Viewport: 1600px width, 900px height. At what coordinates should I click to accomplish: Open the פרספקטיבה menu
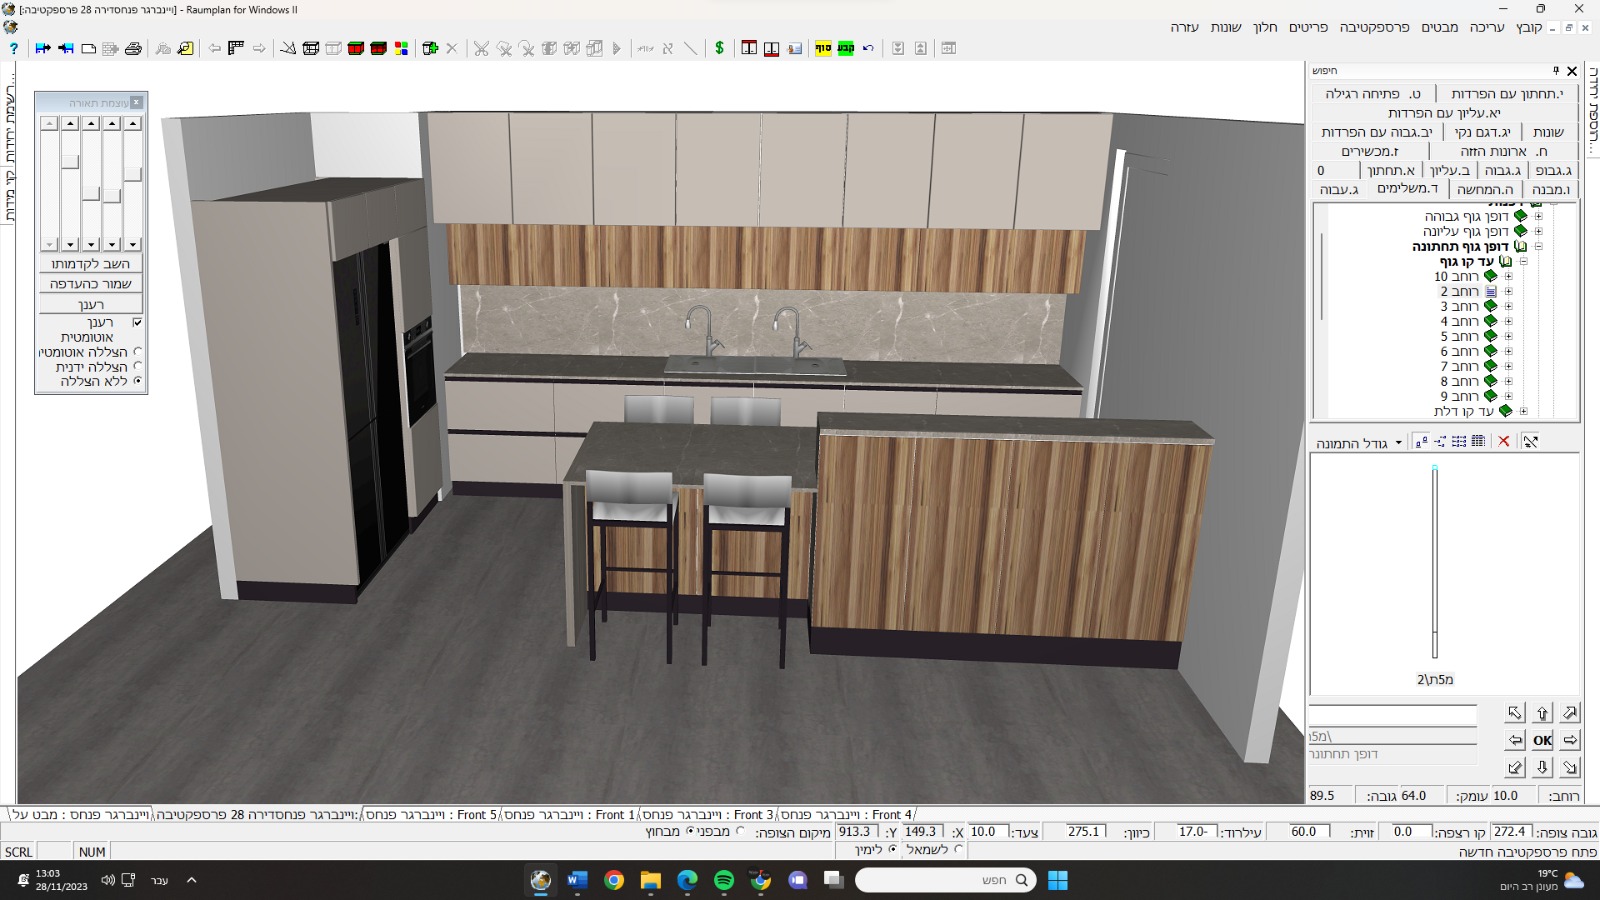(1375, 28)
